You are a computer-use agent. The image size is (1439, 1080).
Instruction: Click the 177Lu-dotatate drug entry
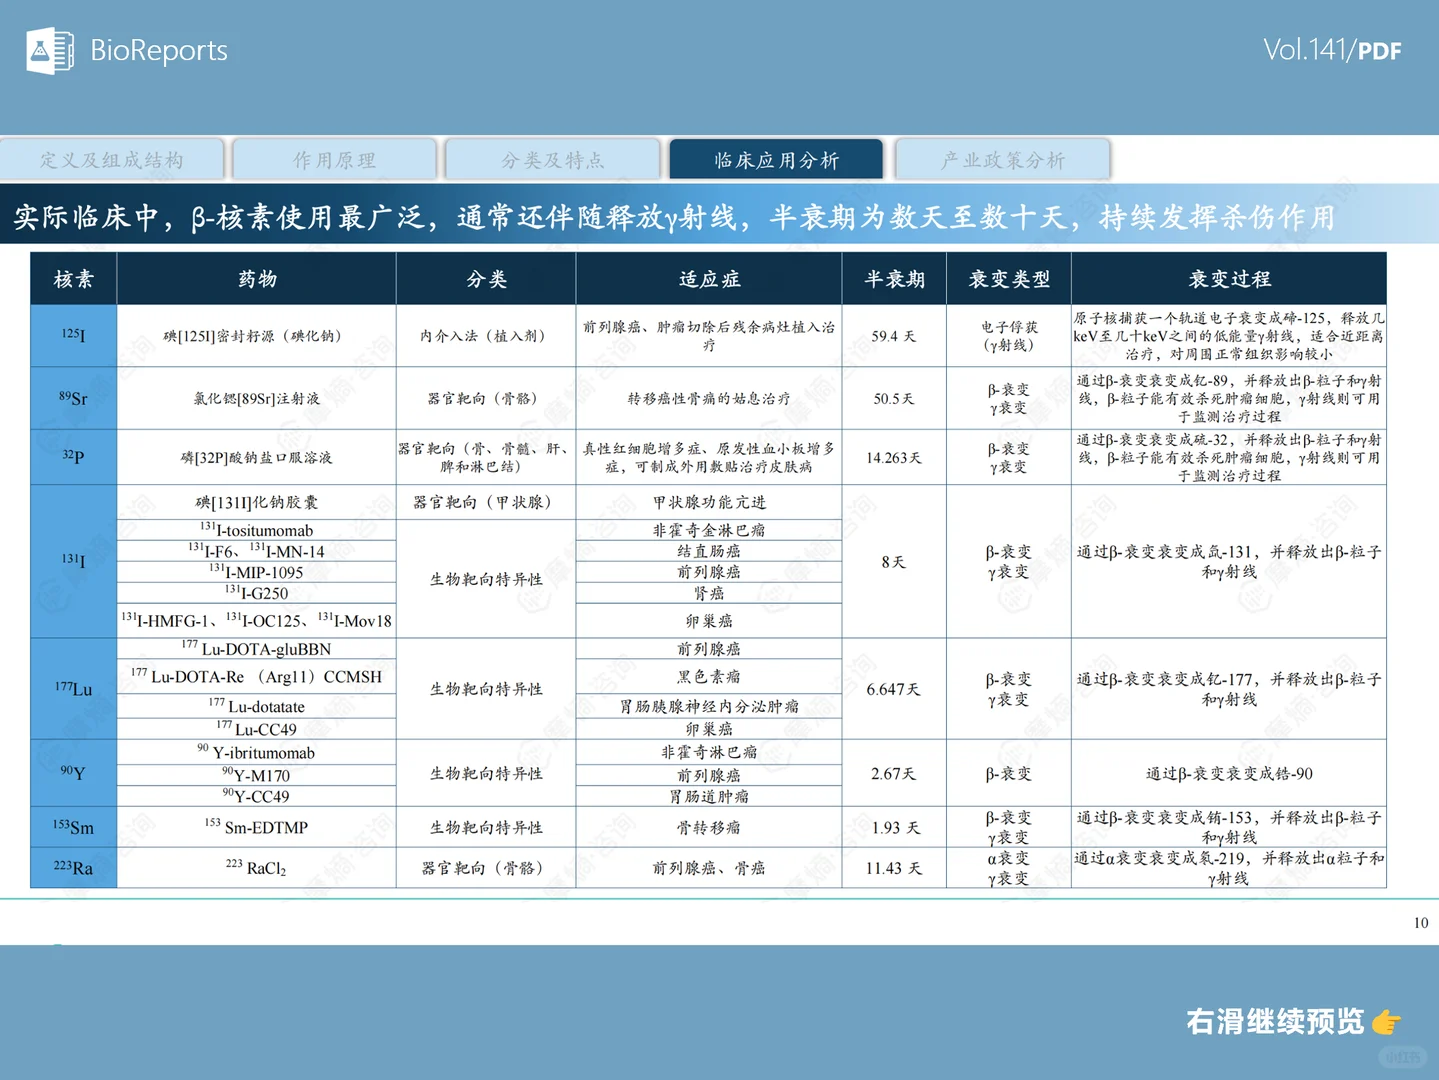click(256, 705)
